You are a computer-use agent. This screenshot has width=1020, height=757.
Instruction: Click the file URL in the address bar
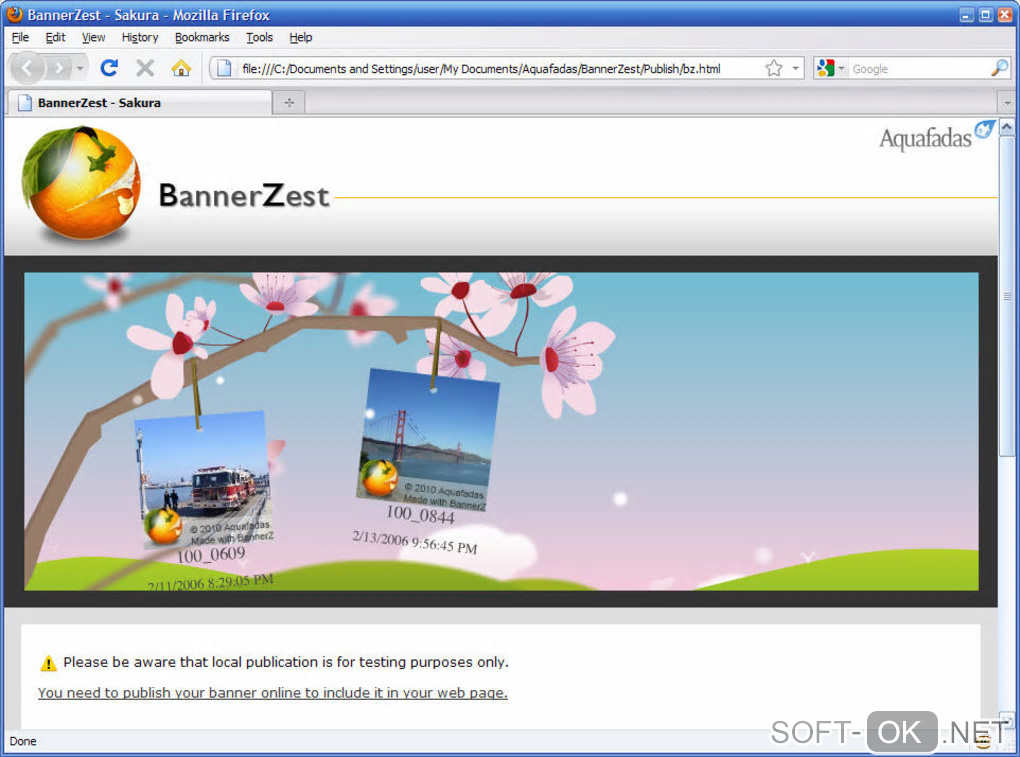481,69
